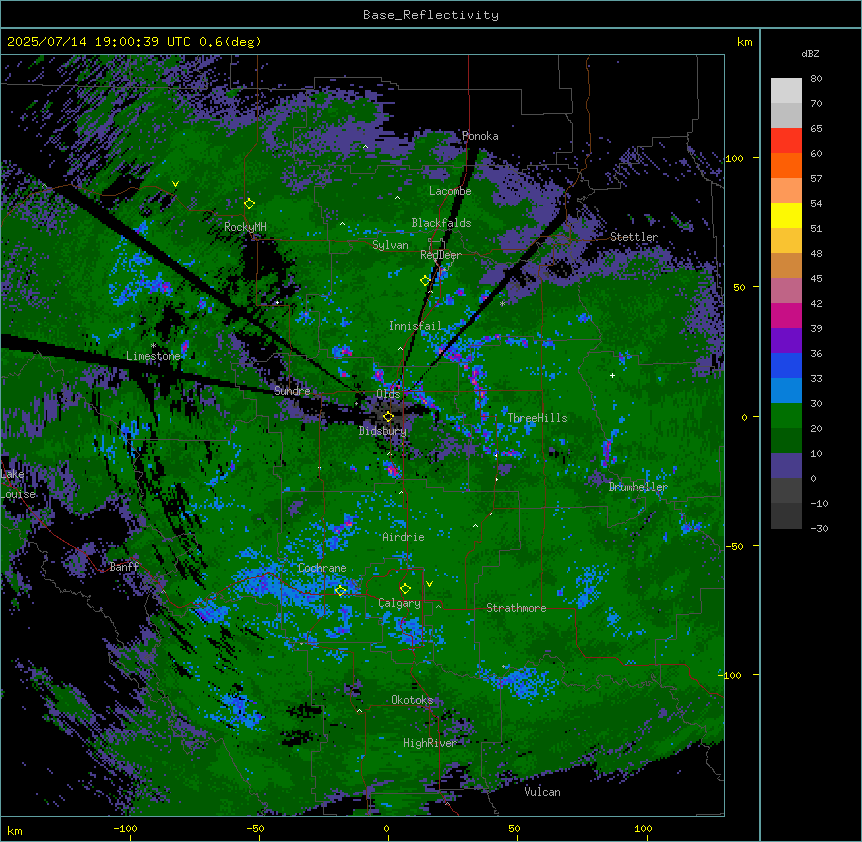
Task: Select the slate purple swatch between 10 and 0
Action: click(786, 466)
